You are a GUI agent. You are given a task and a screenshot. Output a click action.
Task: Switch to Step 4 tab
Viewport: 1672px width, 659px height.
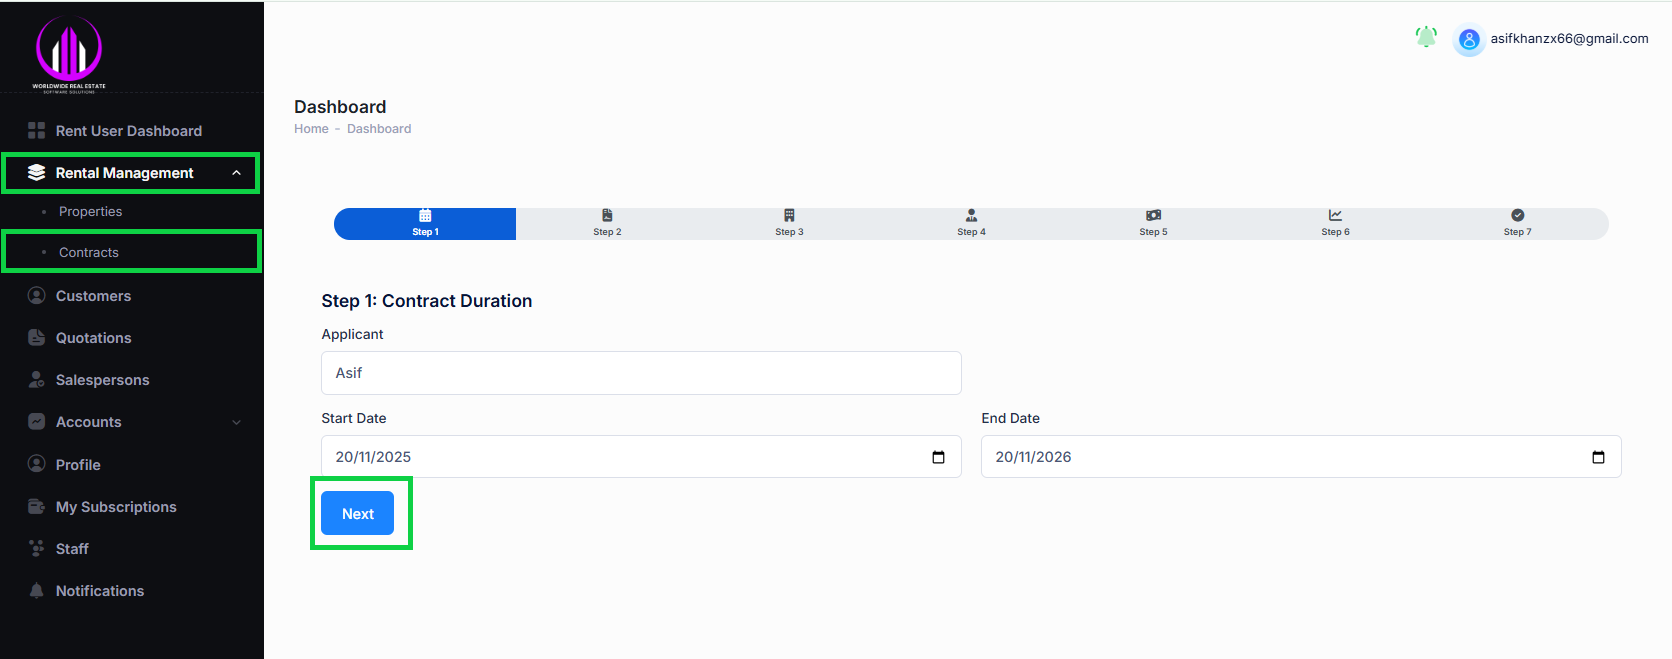click(971, 224)
